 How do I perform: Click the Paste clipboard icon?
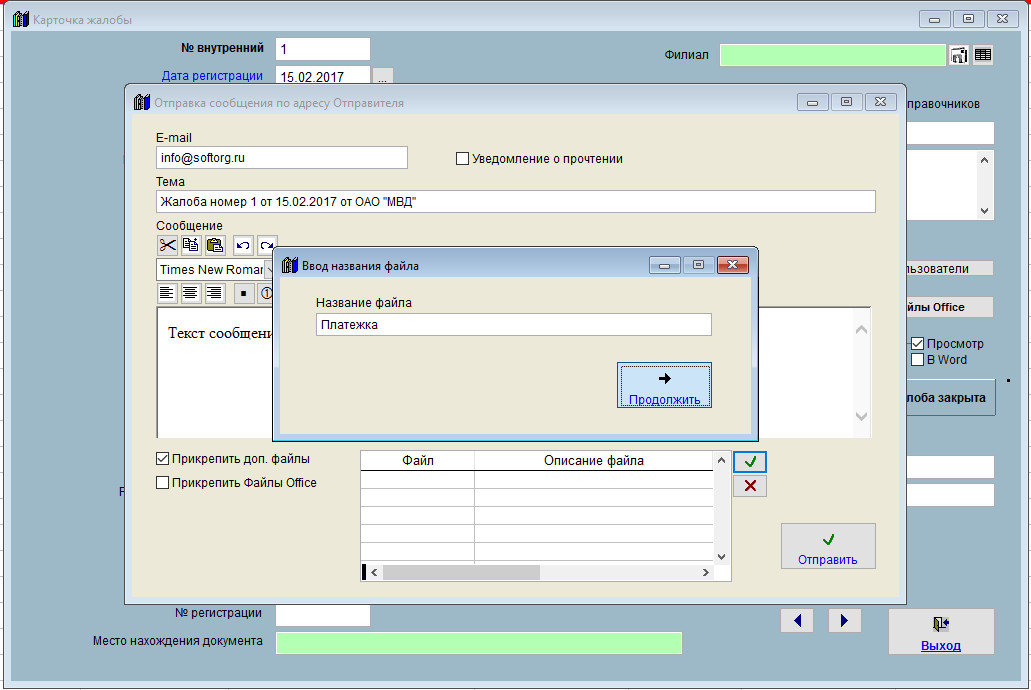click(x=215, y=245)
